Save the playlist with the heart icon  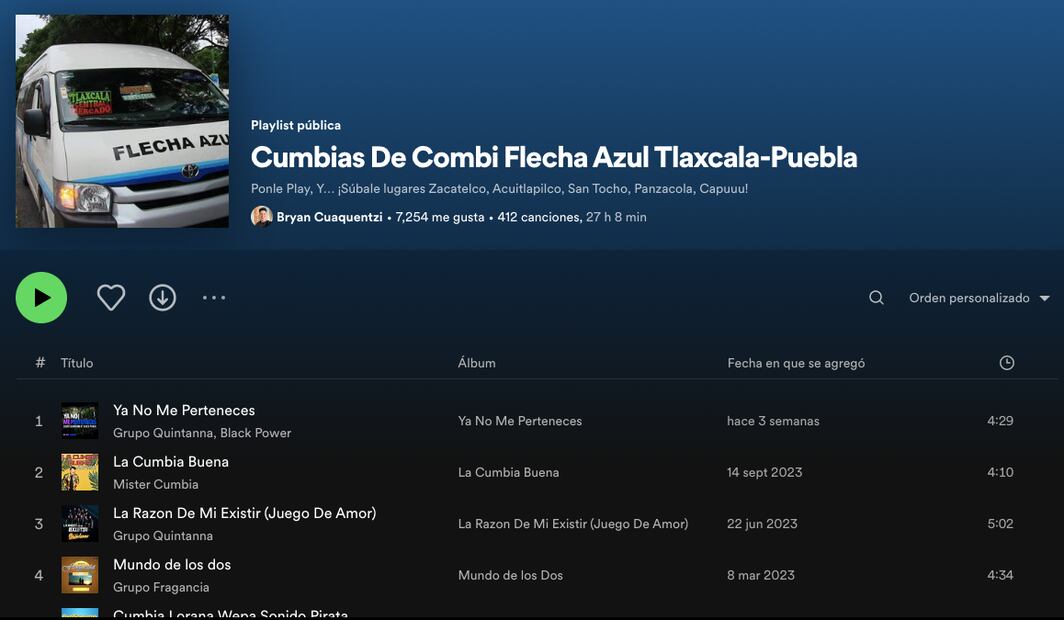[x=111, y=297]
